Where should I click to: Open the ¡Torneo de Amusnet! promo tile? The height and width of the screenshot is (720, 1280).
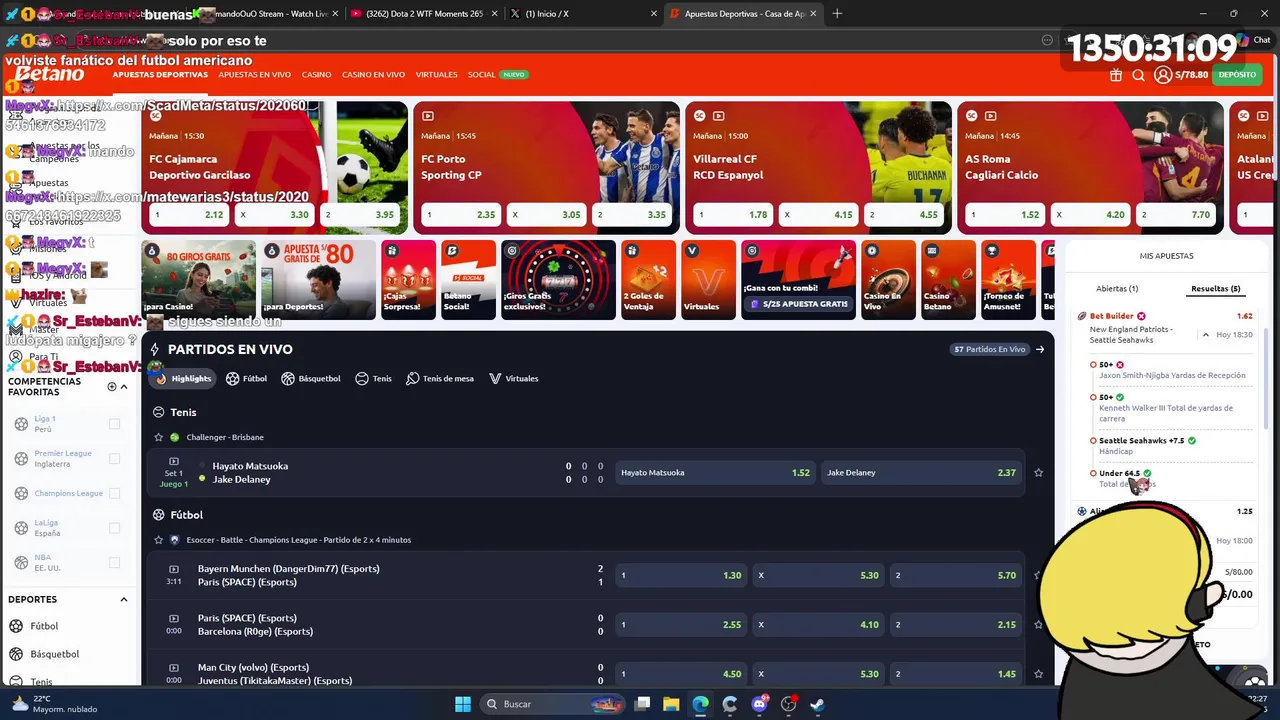pos(1008,280)
